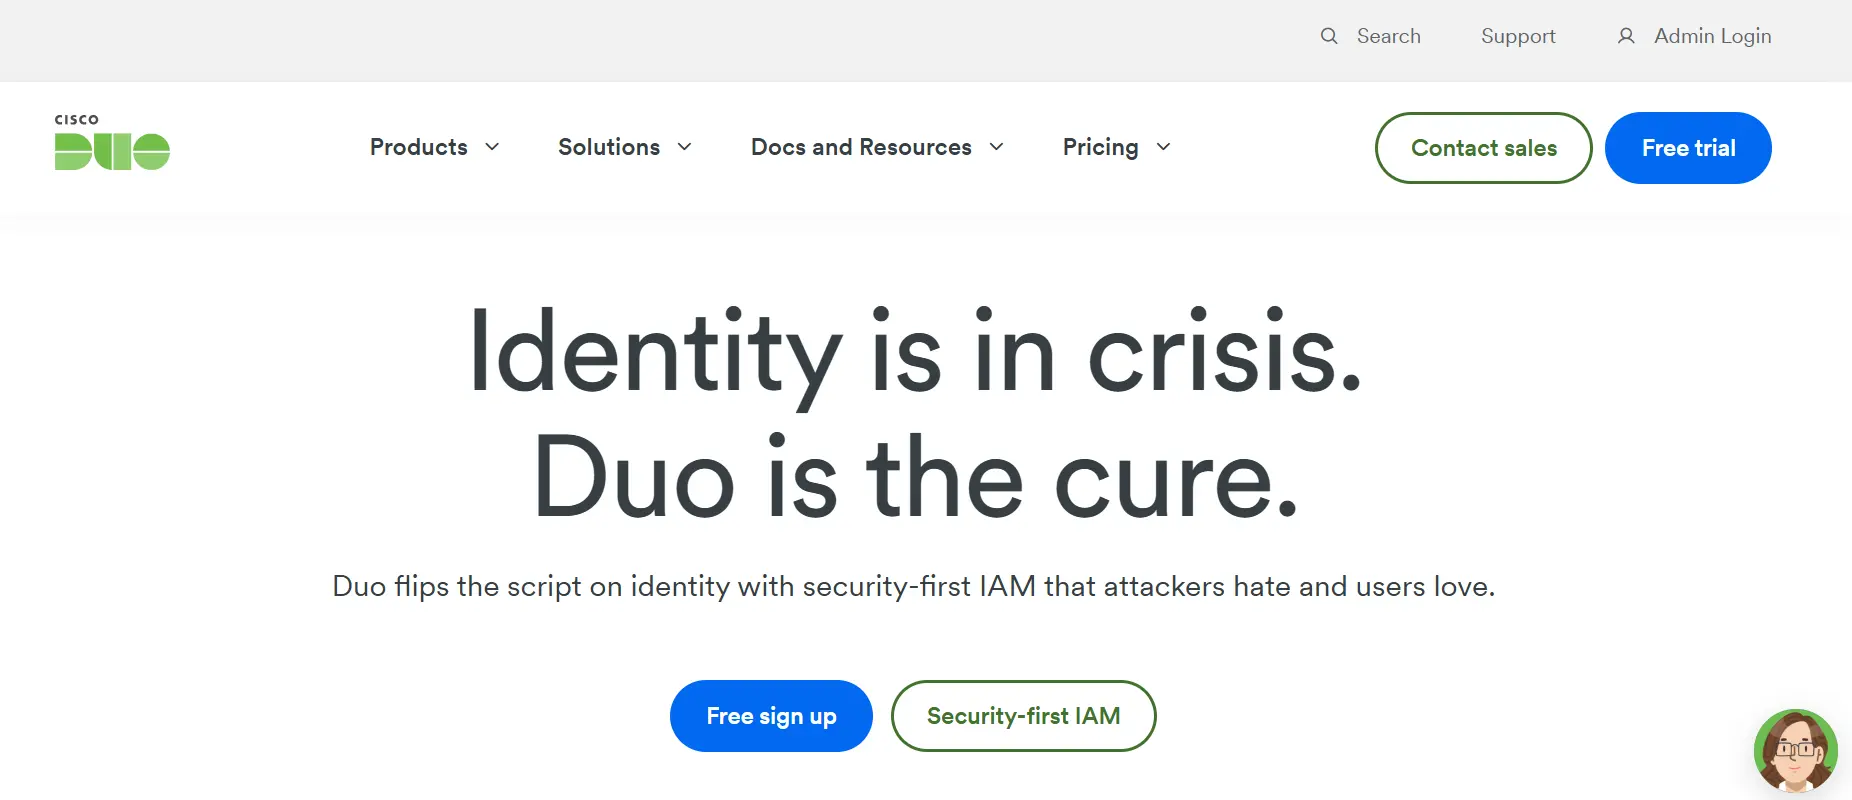1852x800 pixels.
Task: Click the Admin Login link
Action: point(1712,36)
